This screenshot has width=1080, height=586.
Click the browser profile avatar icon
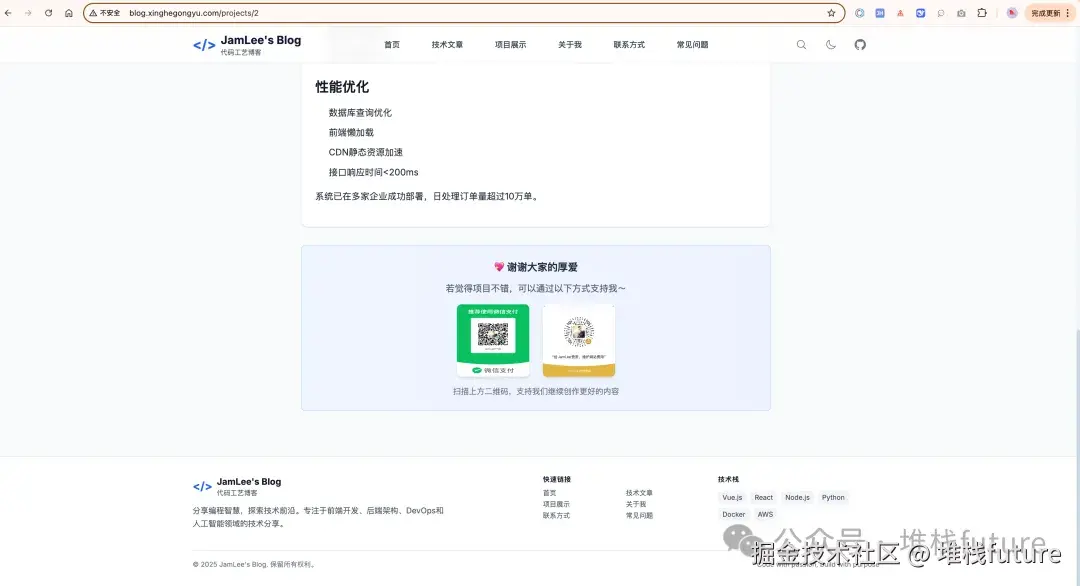pyautogui.click(x=1011, y=13)
